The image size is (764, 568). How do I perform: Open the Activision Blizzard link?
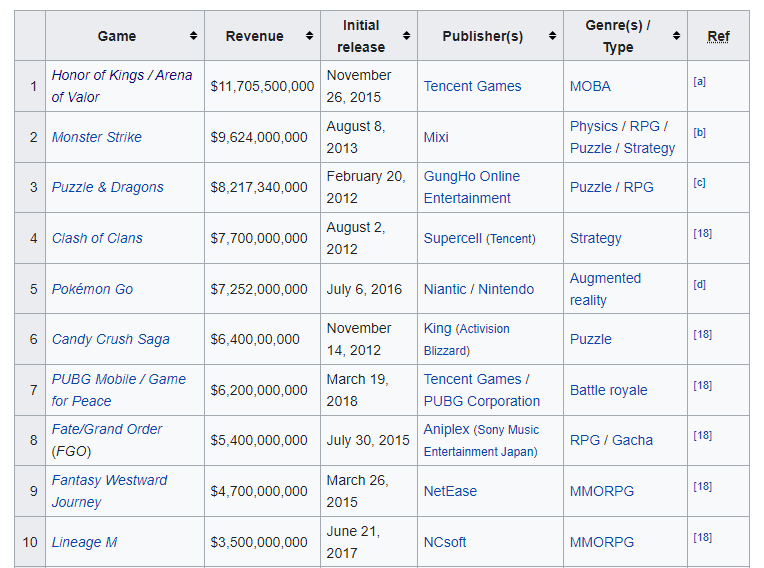[x=466, y=340]
